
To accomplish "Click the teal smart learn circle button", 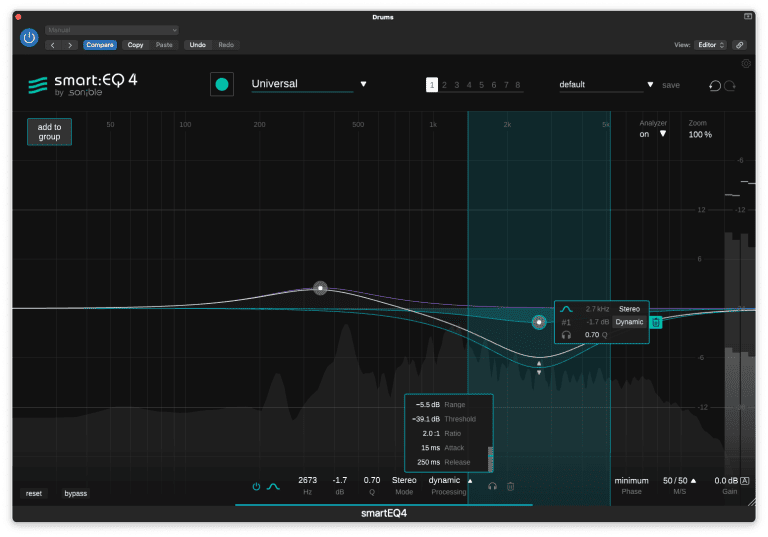I will coord(222,84).
